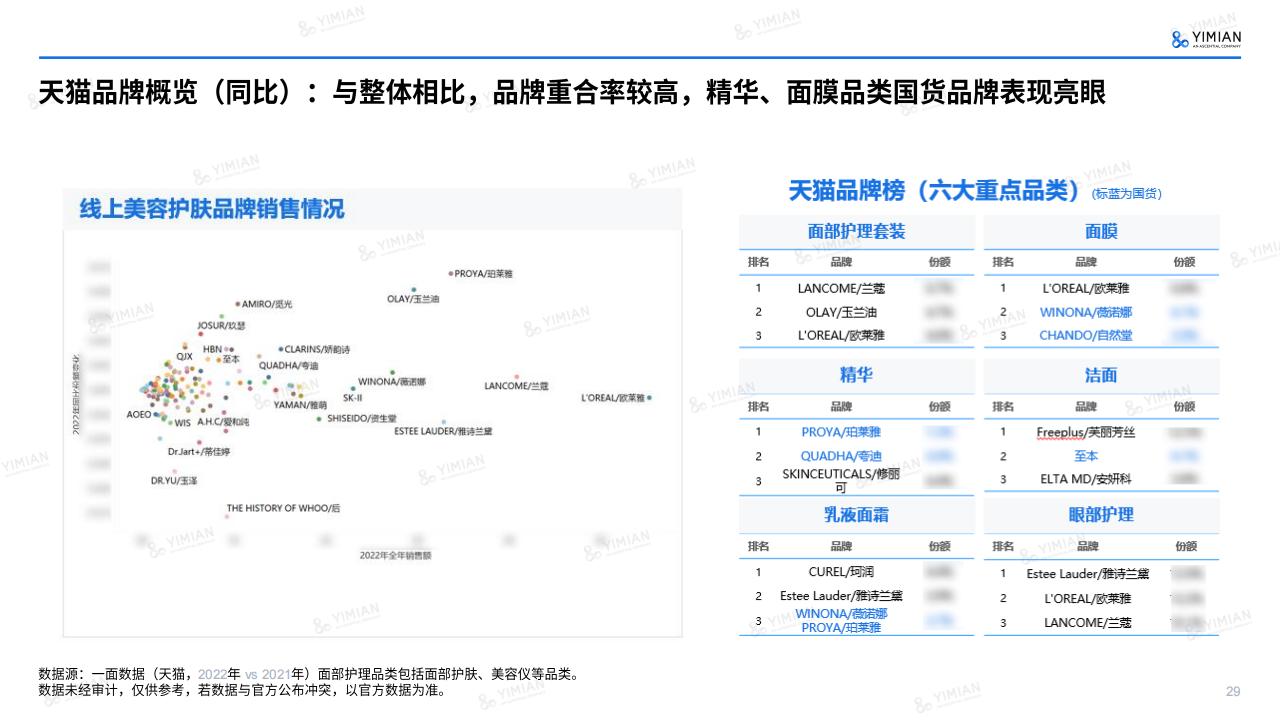Viewport: 1280px width, 720px height.
Task: Select the CLARINS/娇韵诗 chart label
Action: 317,350
